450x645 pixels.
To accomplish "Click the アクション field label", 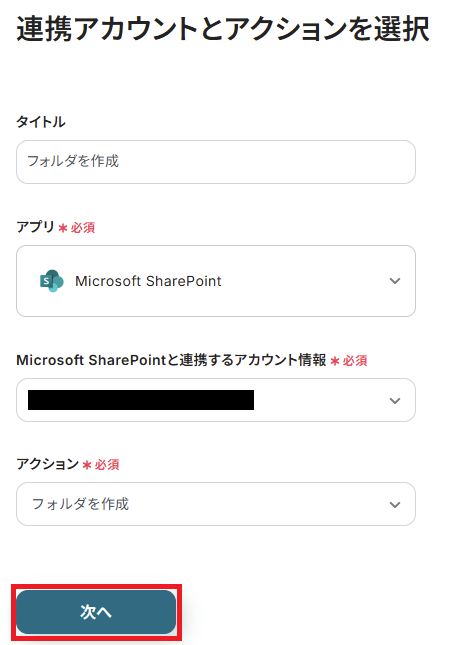I will pyautogui.click(x=47, y=464).
